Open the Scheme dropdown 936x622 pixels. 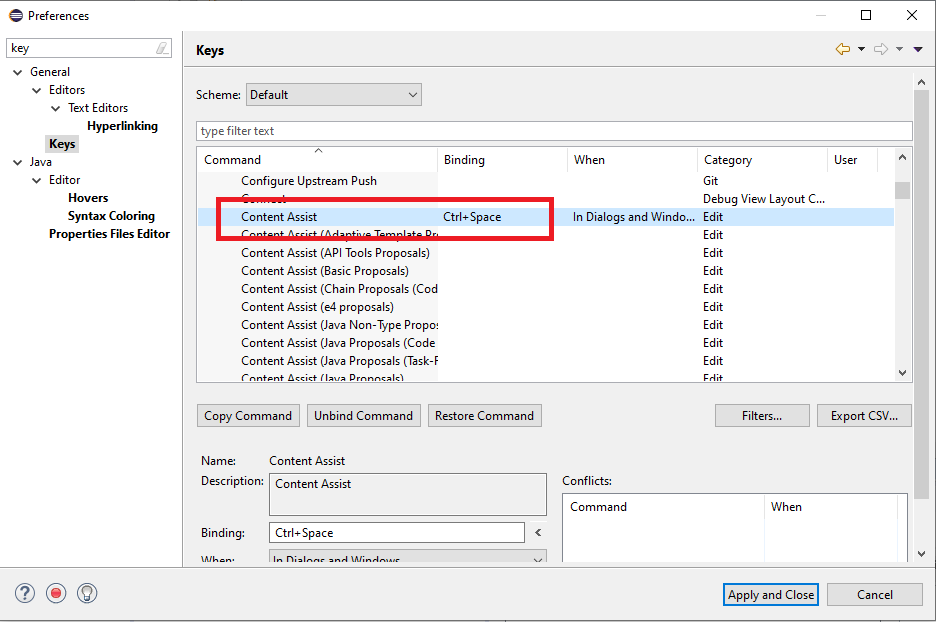tap(333, 95)
